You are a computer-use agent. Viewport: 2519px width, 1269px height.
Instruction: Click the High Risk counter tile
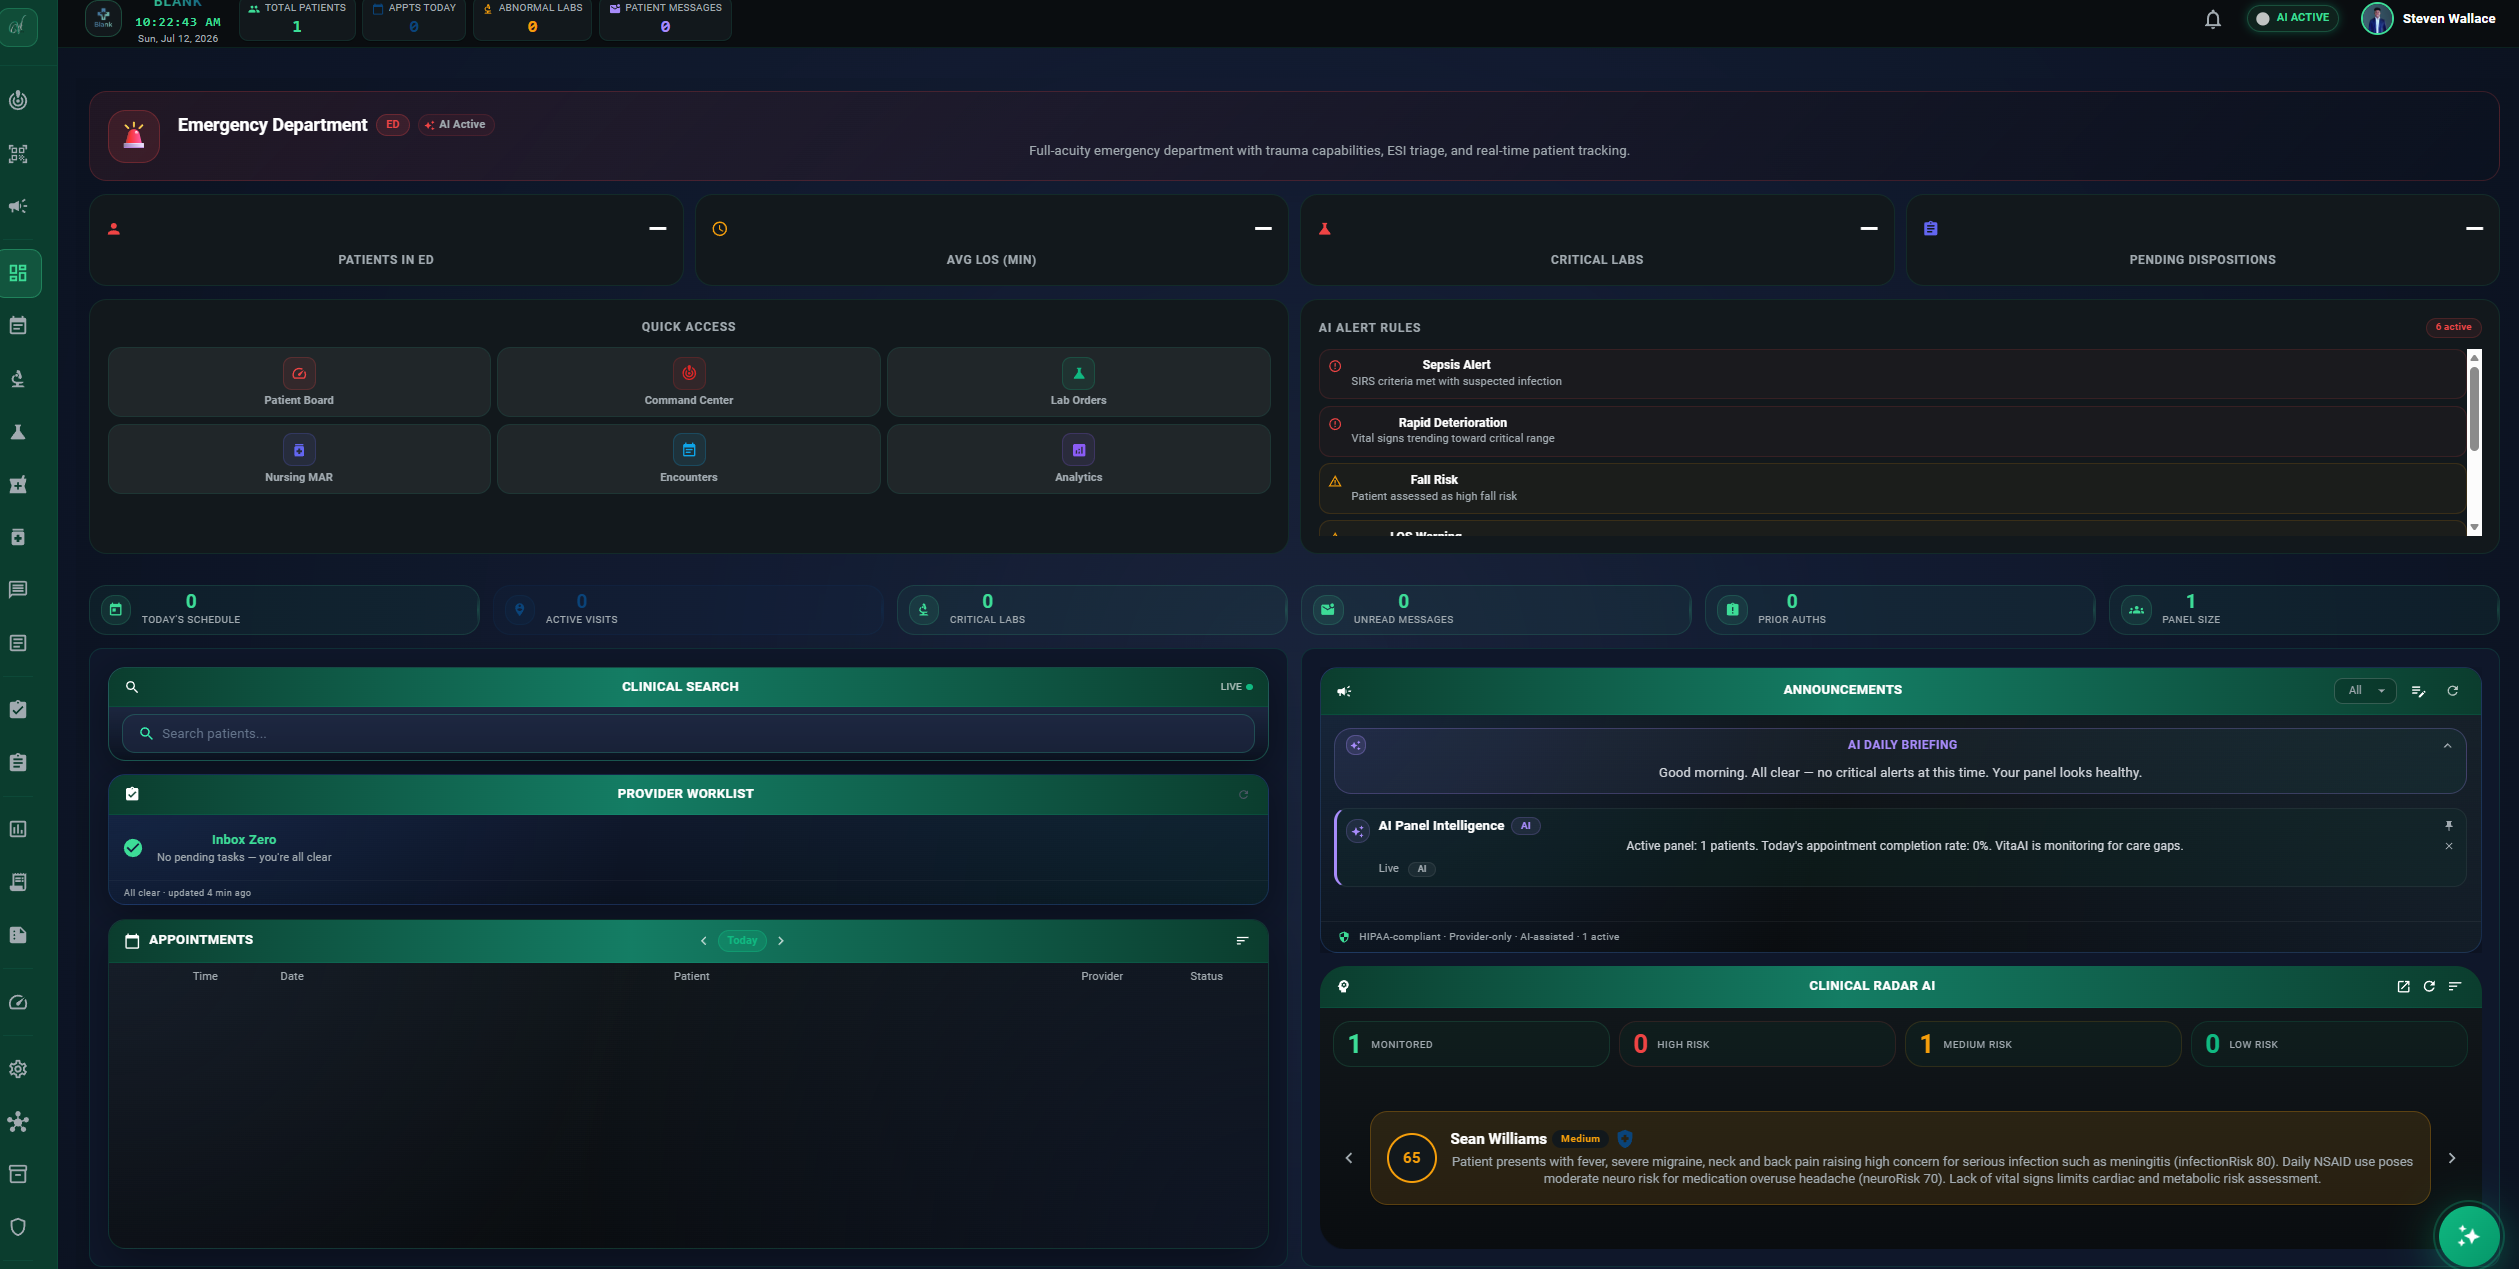click(1756, 1045)
